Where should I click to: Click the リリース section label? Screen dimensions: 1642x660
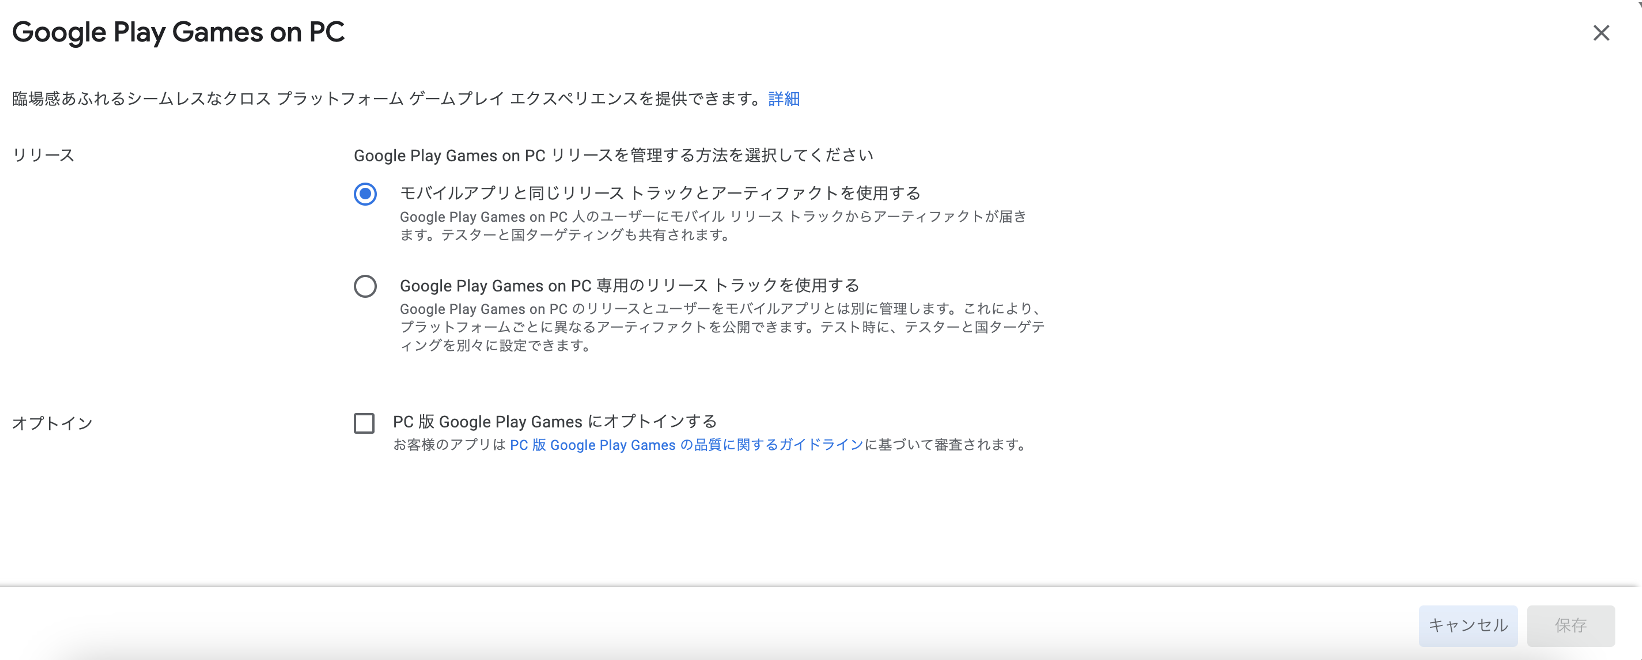[x=43, y=155]
